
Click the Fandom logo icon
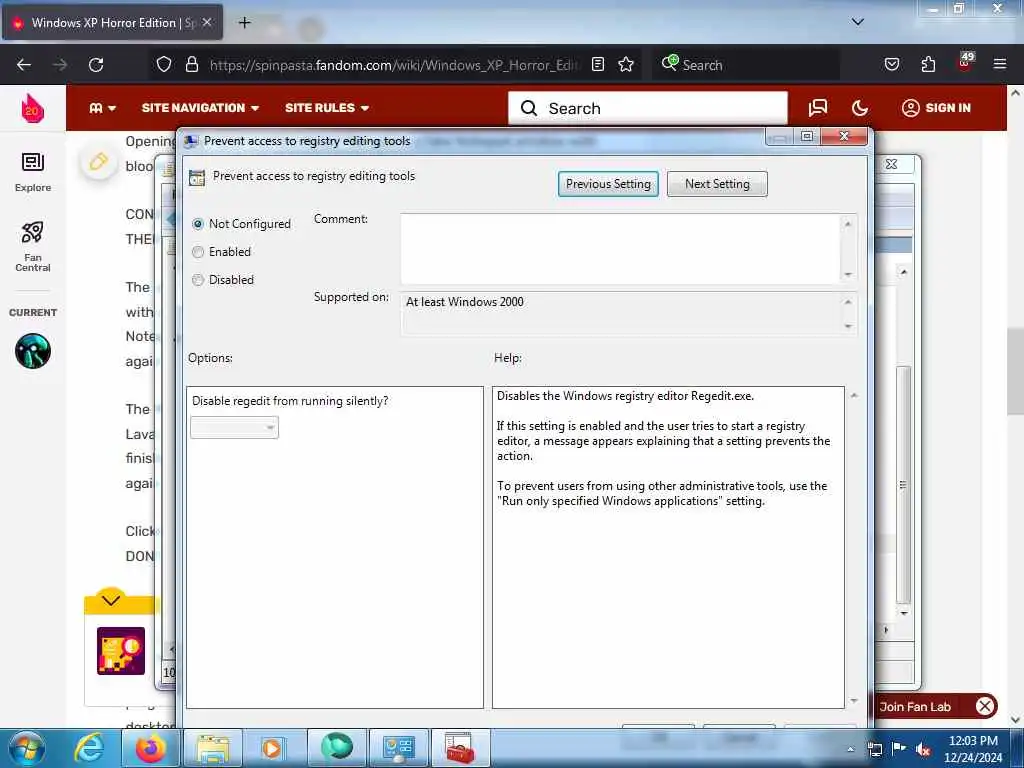[32, 108]
